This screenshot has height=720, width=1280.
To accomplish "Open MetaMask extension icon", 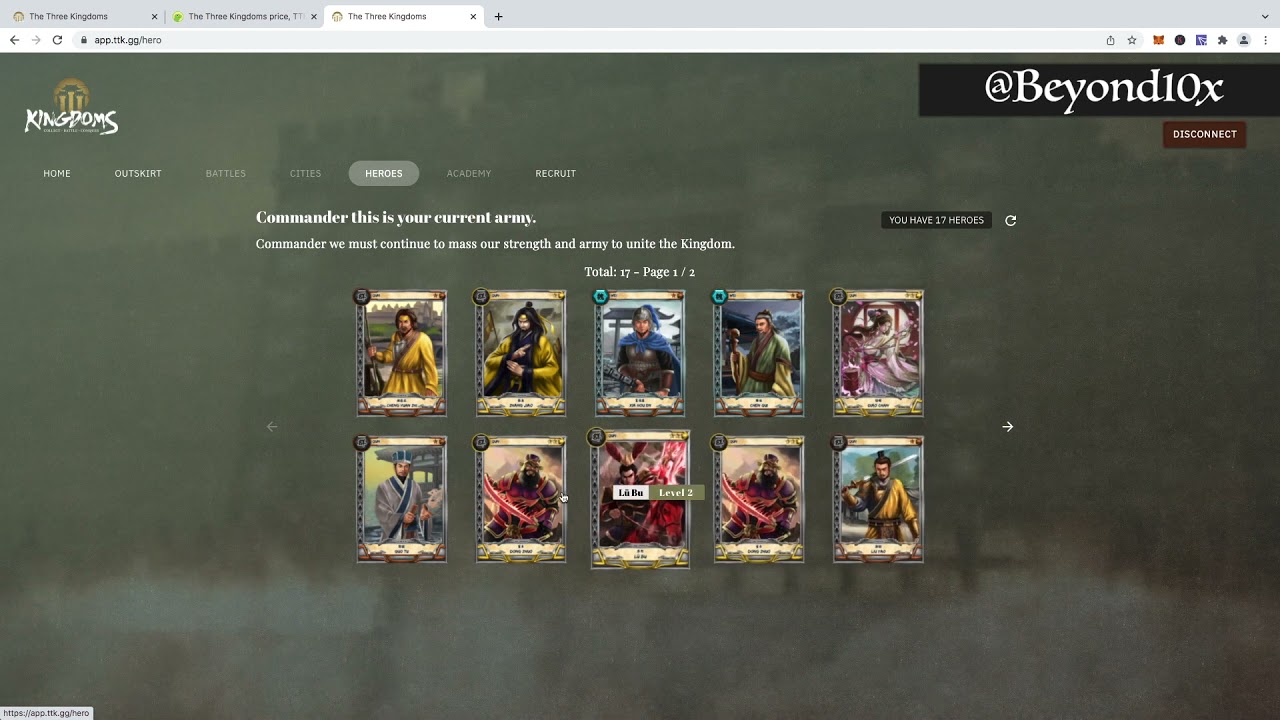I will pyautogui.click(x=1158, y=40).
